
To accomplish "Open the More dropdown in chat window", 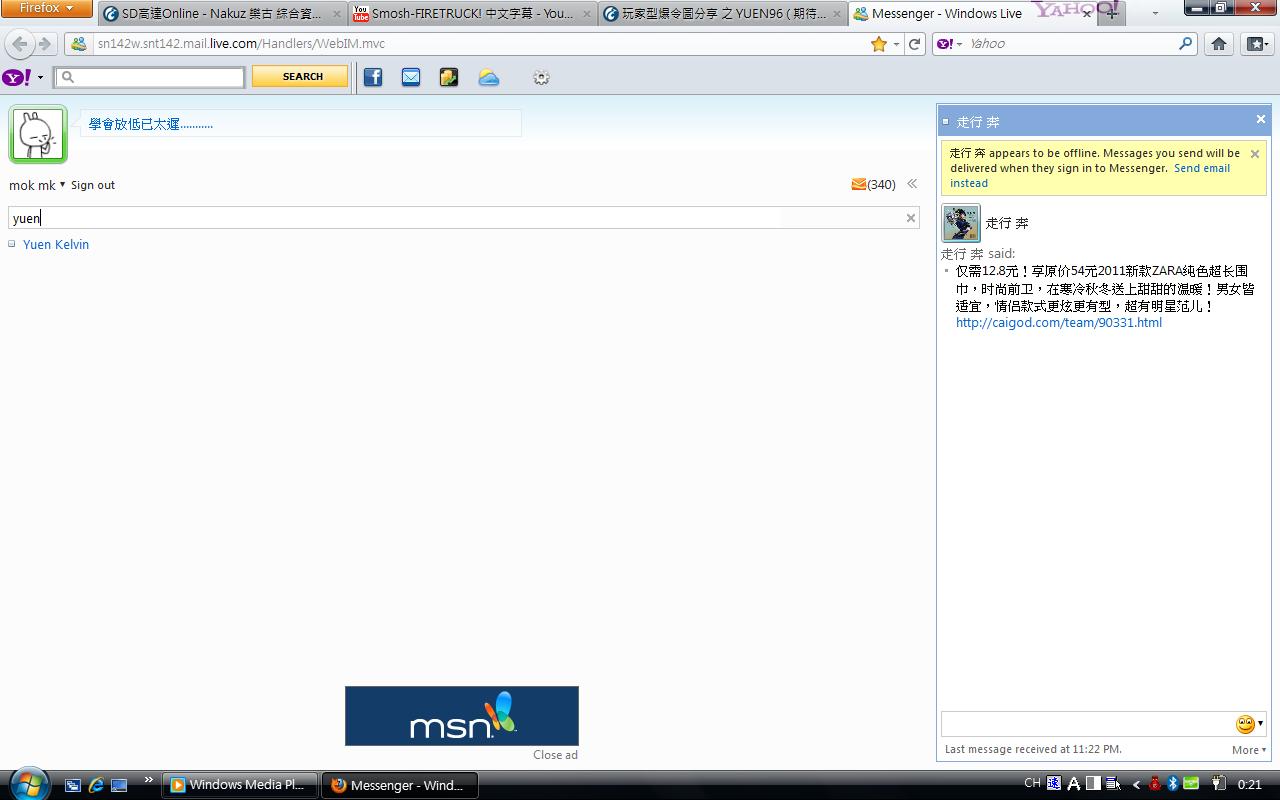I will pyautogui.click(x=1248, y=750).
